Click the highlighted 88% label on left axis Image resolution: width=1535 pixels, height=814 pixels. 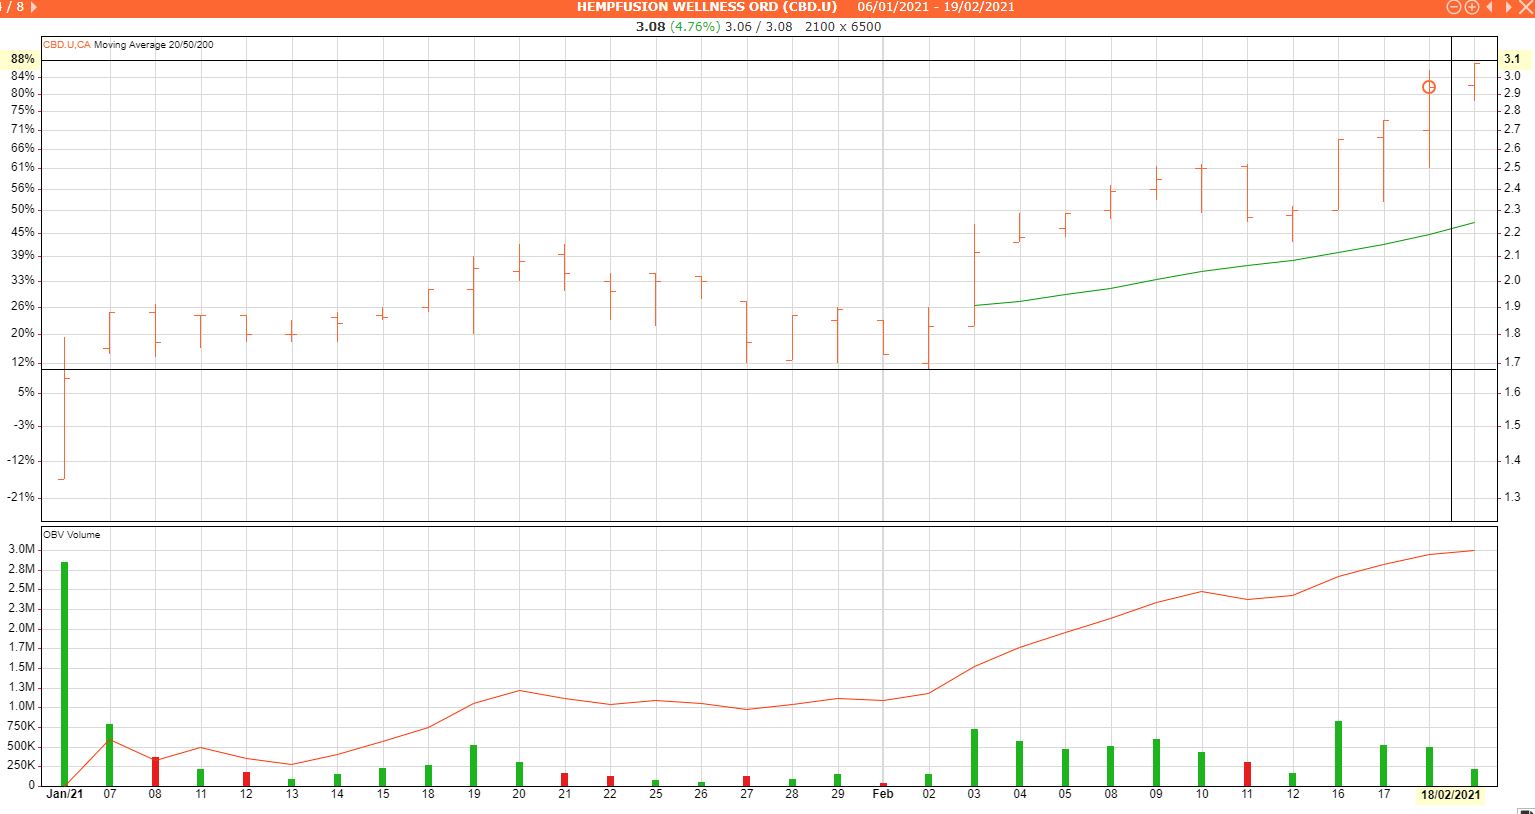coord(22,59)
